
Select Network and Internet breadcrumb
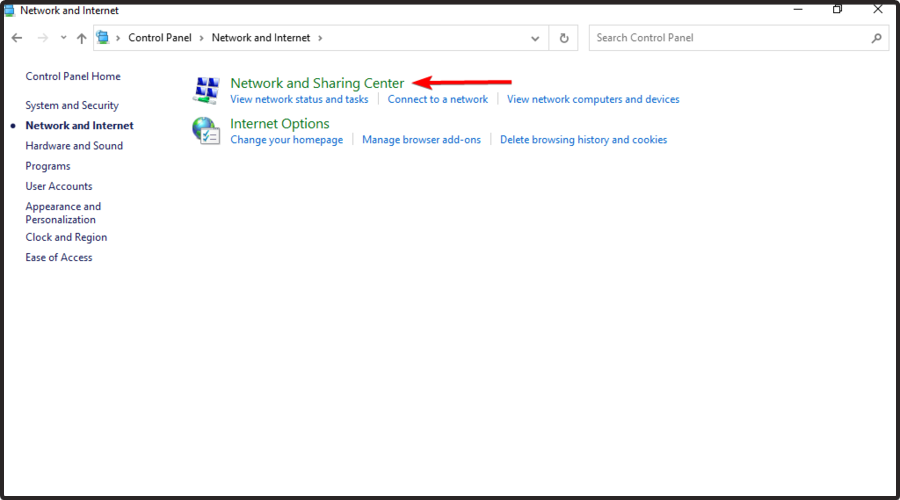261,37
